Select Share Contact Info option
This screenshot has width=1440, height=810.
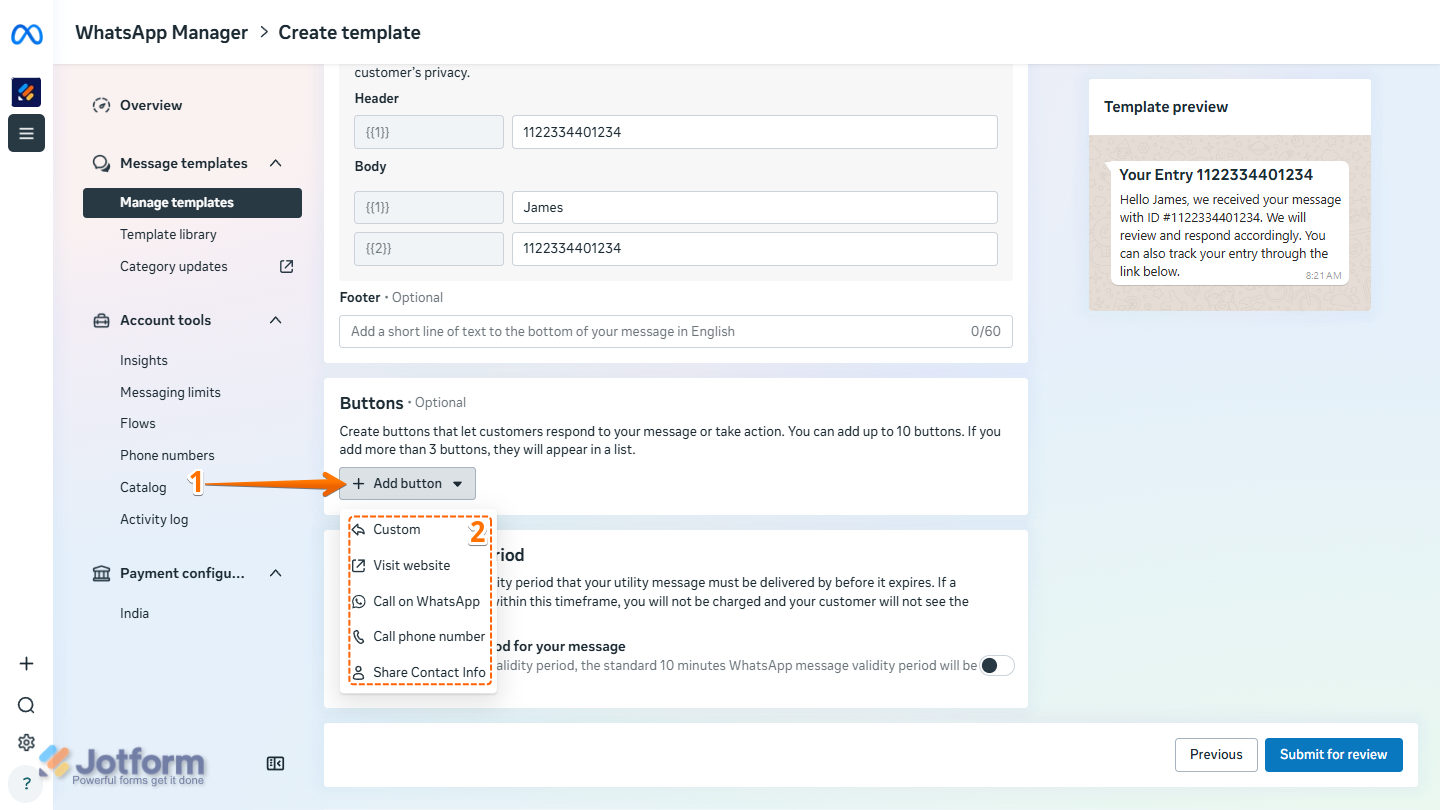point(419,672)
